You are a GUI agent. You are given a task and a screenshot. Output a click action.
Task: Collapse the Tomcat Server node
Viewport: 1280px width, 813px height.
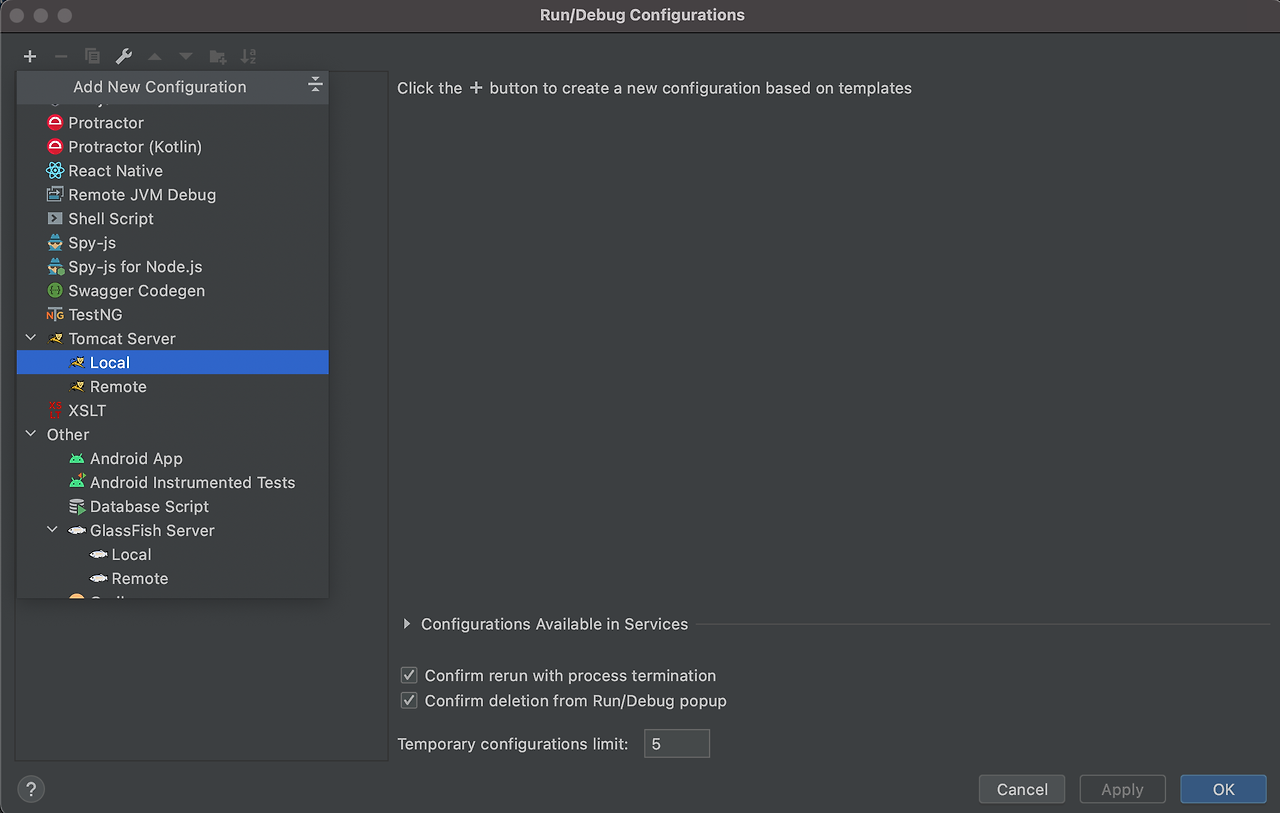click(x=31, y=339)
